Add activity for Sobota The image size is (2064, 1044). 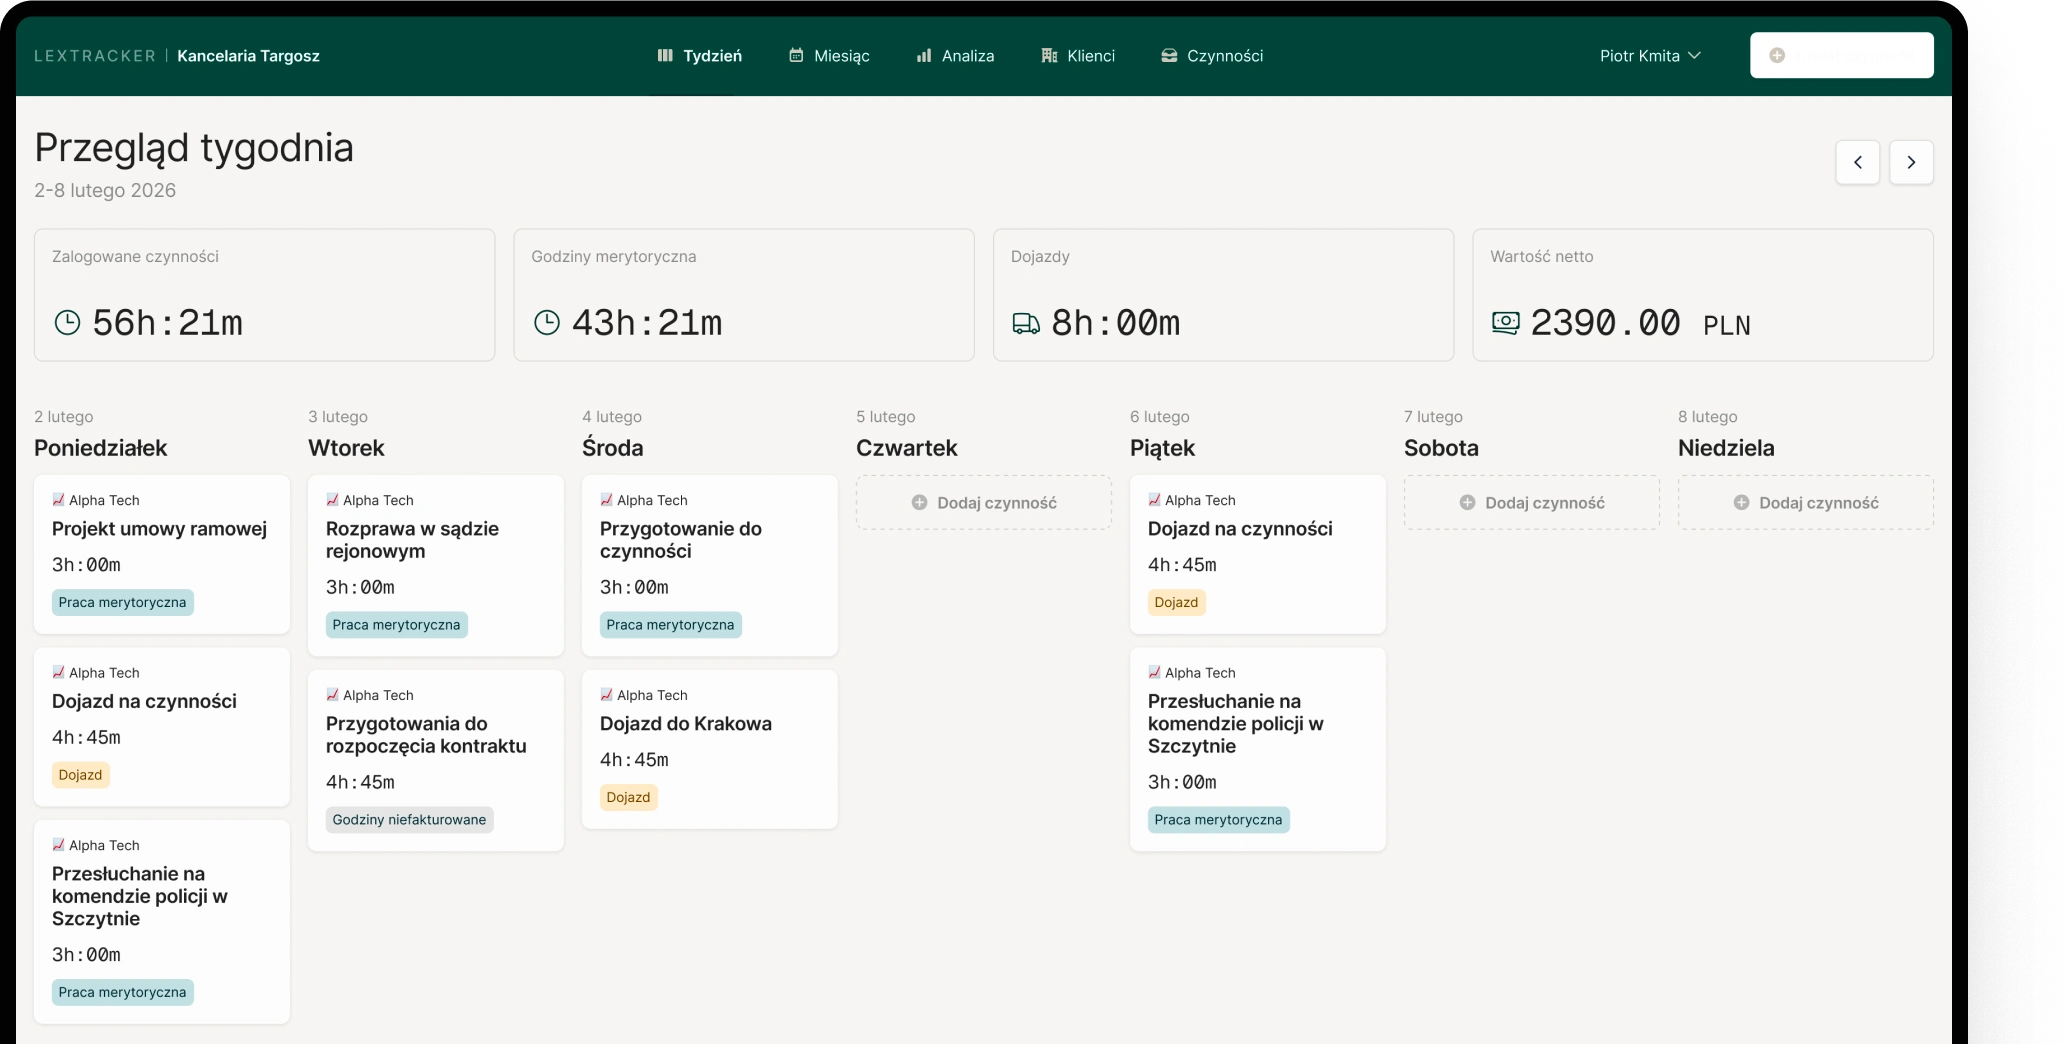point(1531,503)
